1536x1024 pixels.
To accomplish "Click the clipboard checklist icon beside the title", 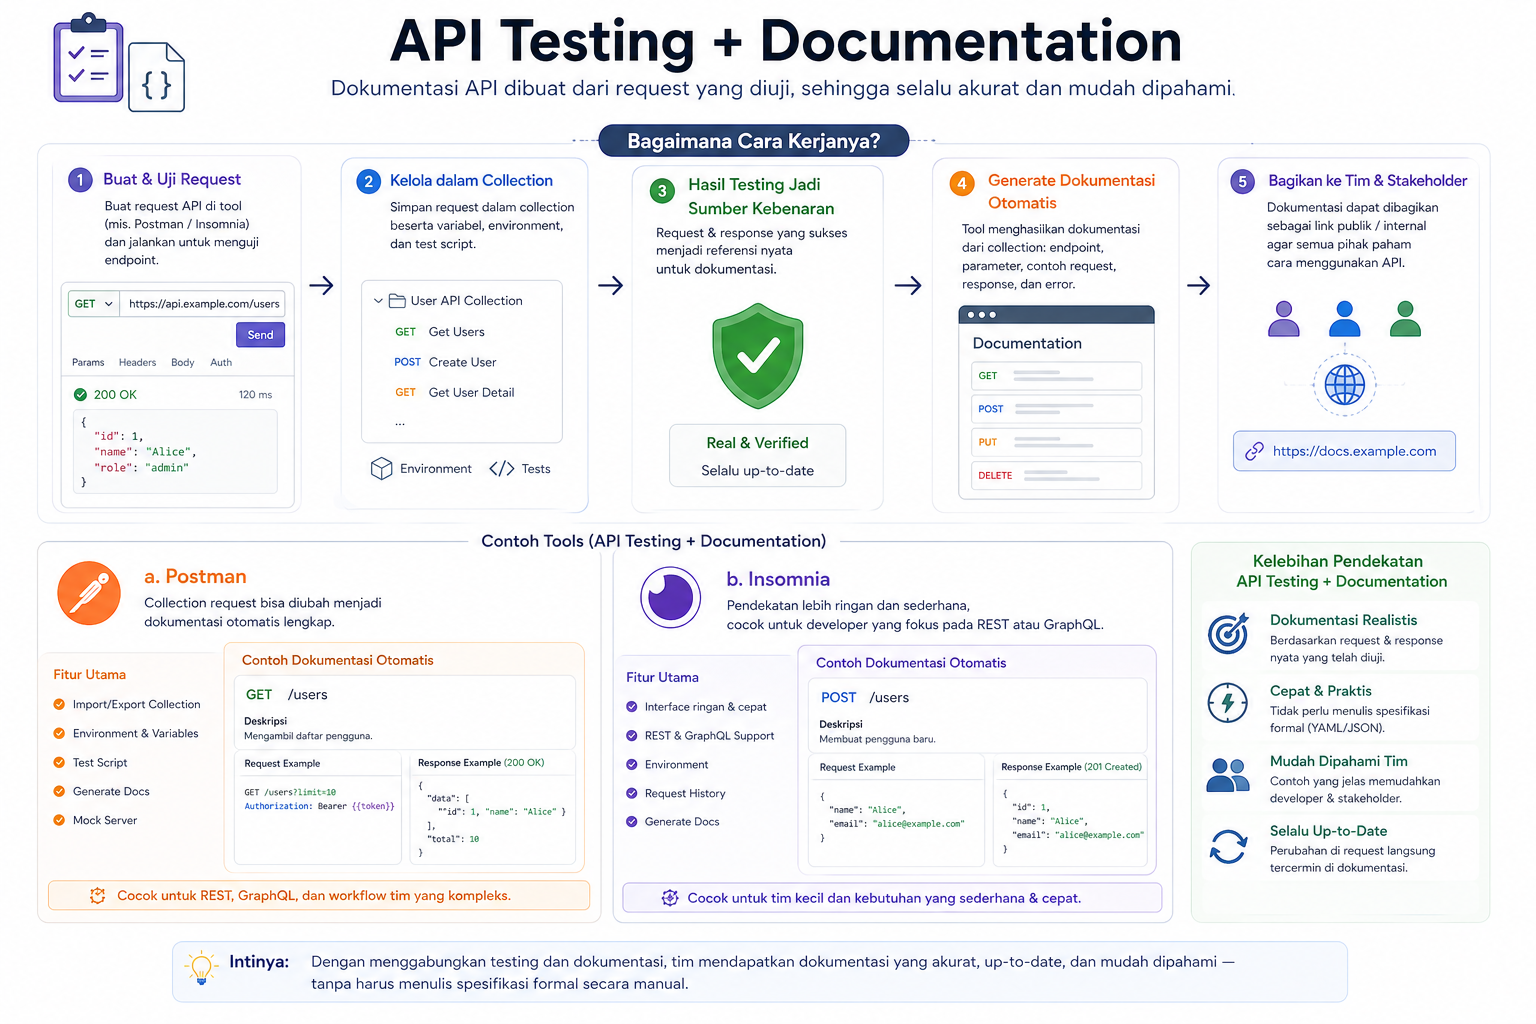I will (x=89, y=58).
